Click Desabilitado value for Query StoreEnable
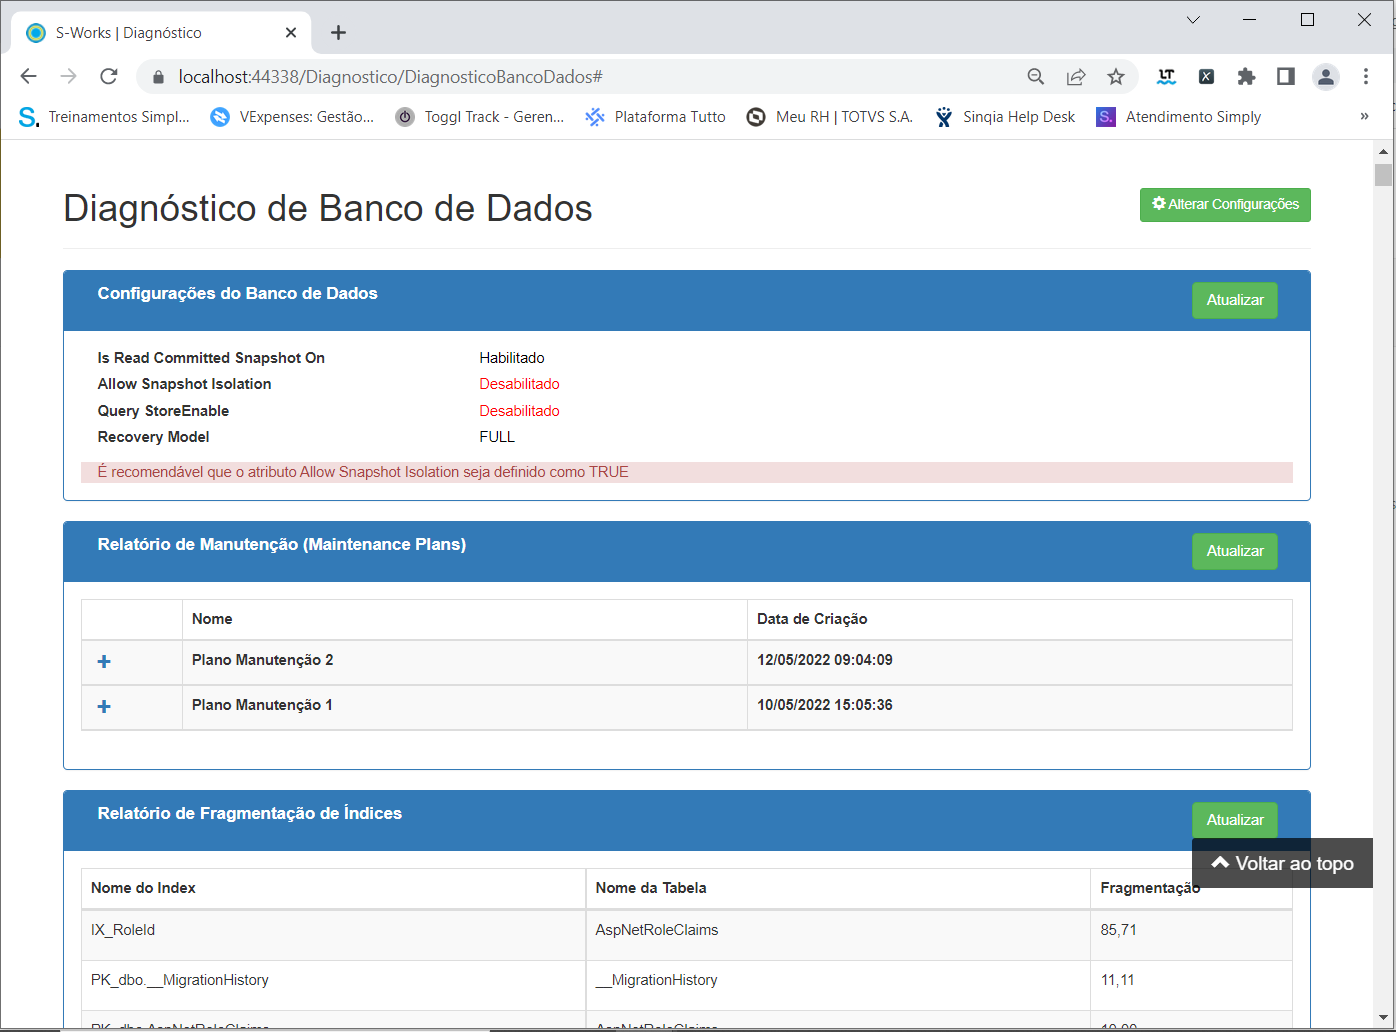1396x1032 pixels. pos(519,411)
